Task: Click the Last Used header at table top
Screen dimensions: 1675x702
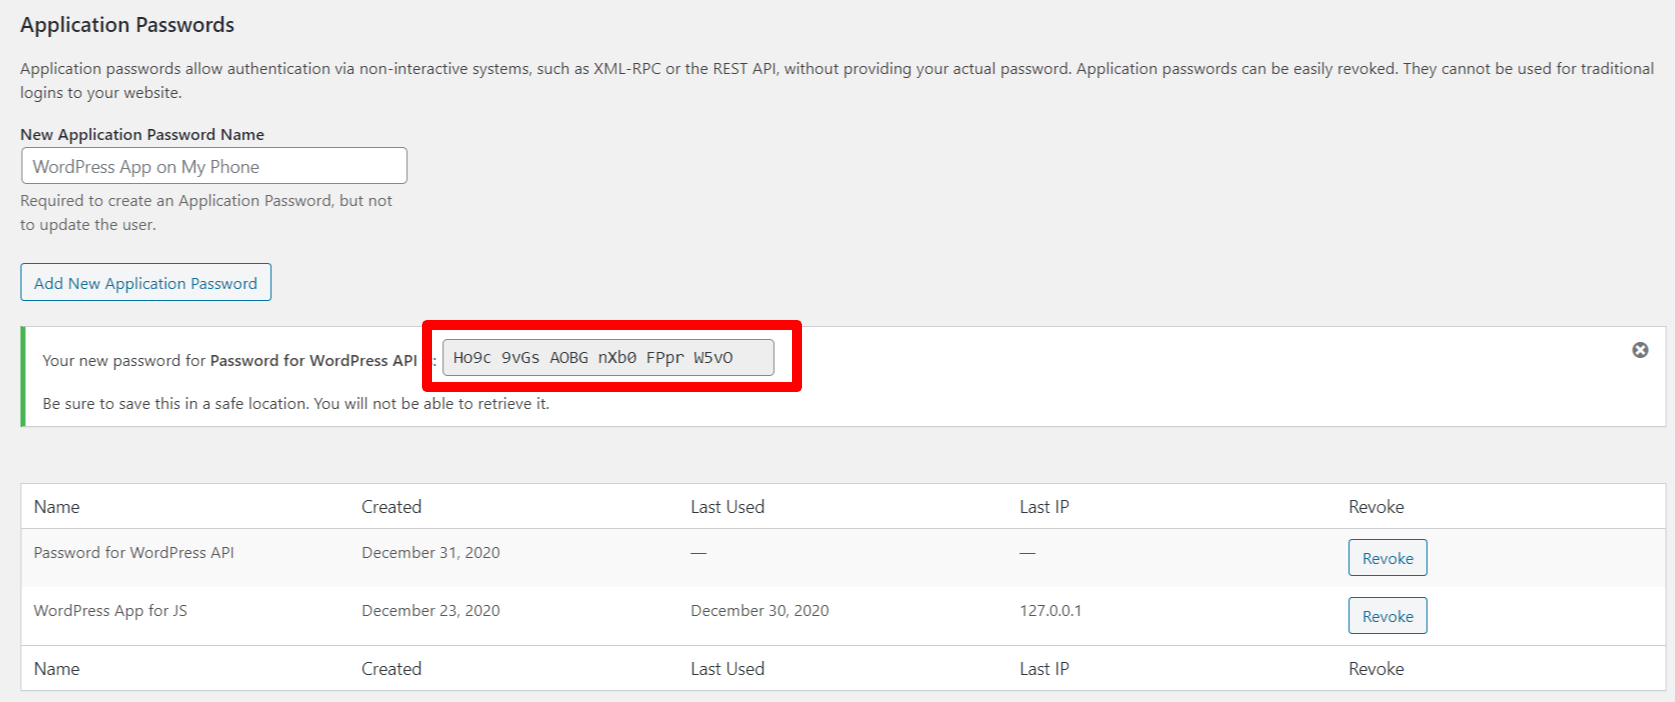Action: tap(727, 507)
